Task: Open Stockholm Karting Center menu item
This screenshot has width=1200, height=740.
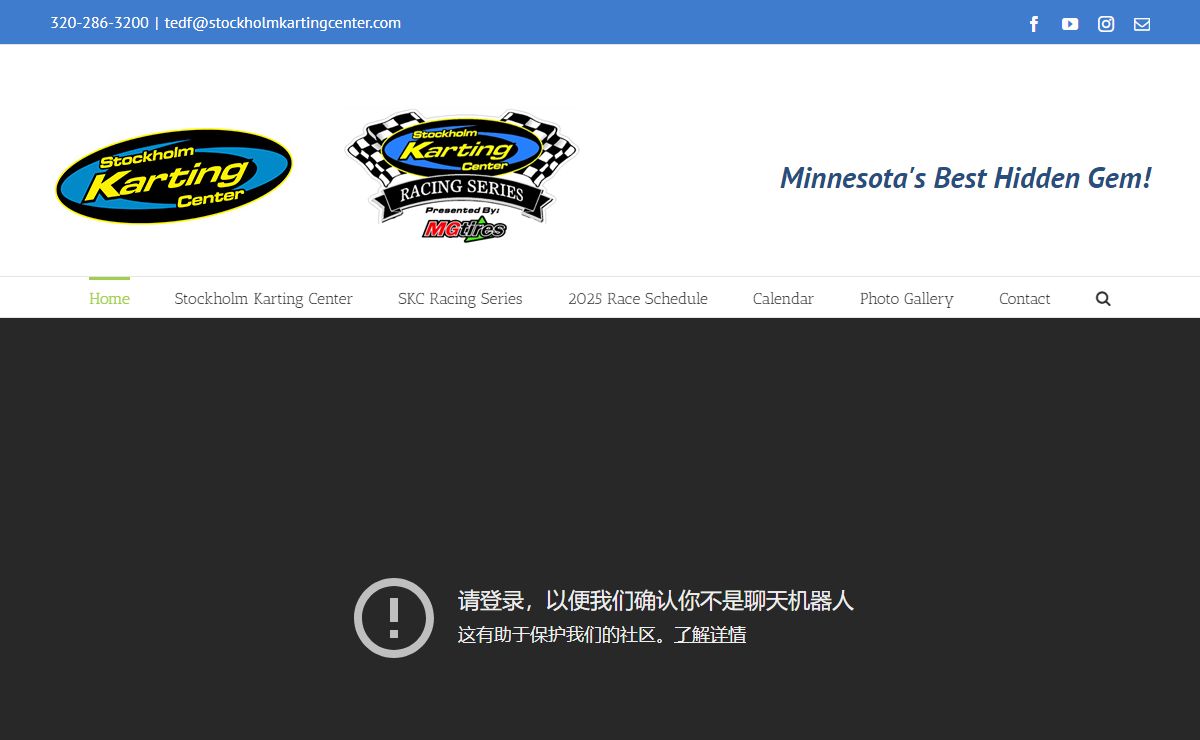Action: (263, 298)
